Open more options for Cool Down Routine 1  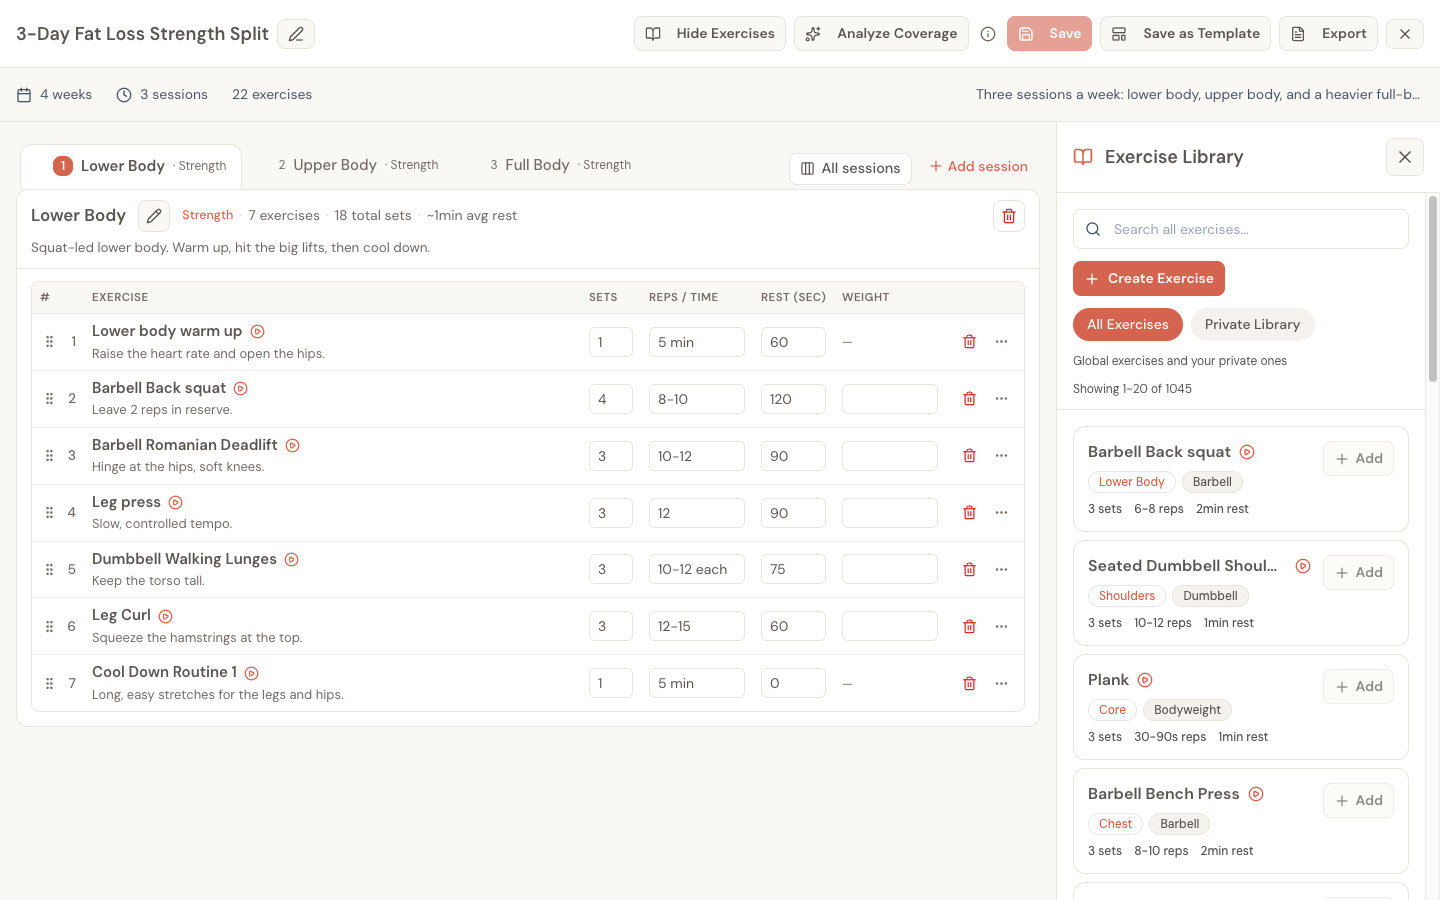click(1001, 683)
